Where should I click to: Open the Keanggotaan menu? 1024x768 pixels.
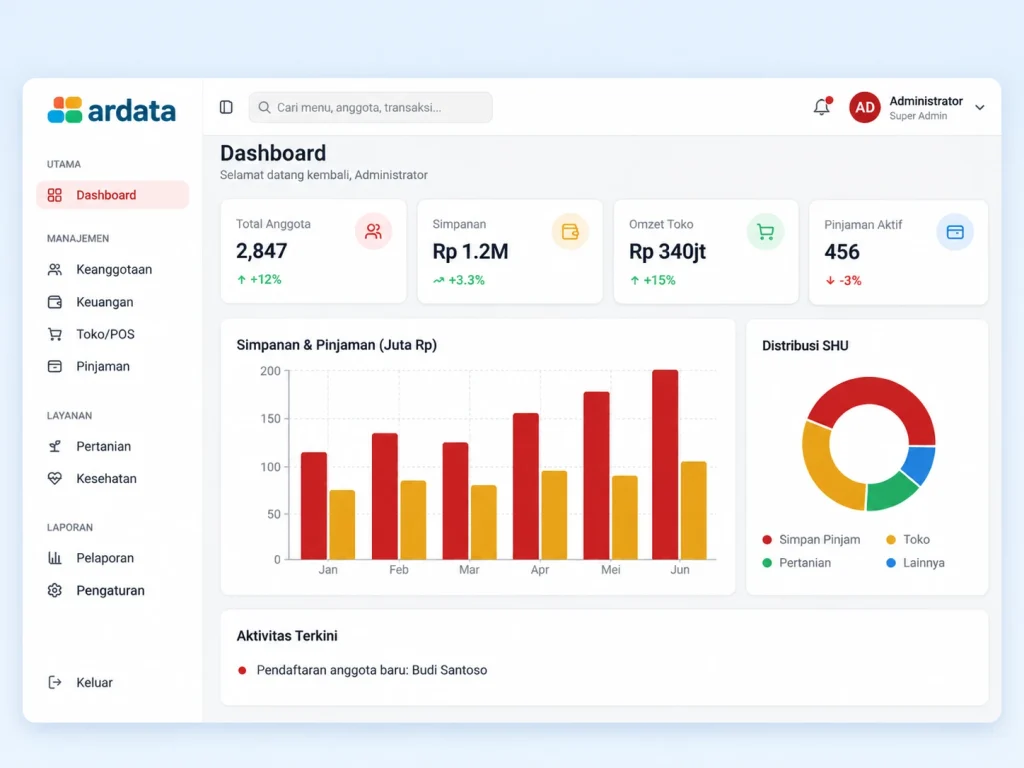(112, 269)
